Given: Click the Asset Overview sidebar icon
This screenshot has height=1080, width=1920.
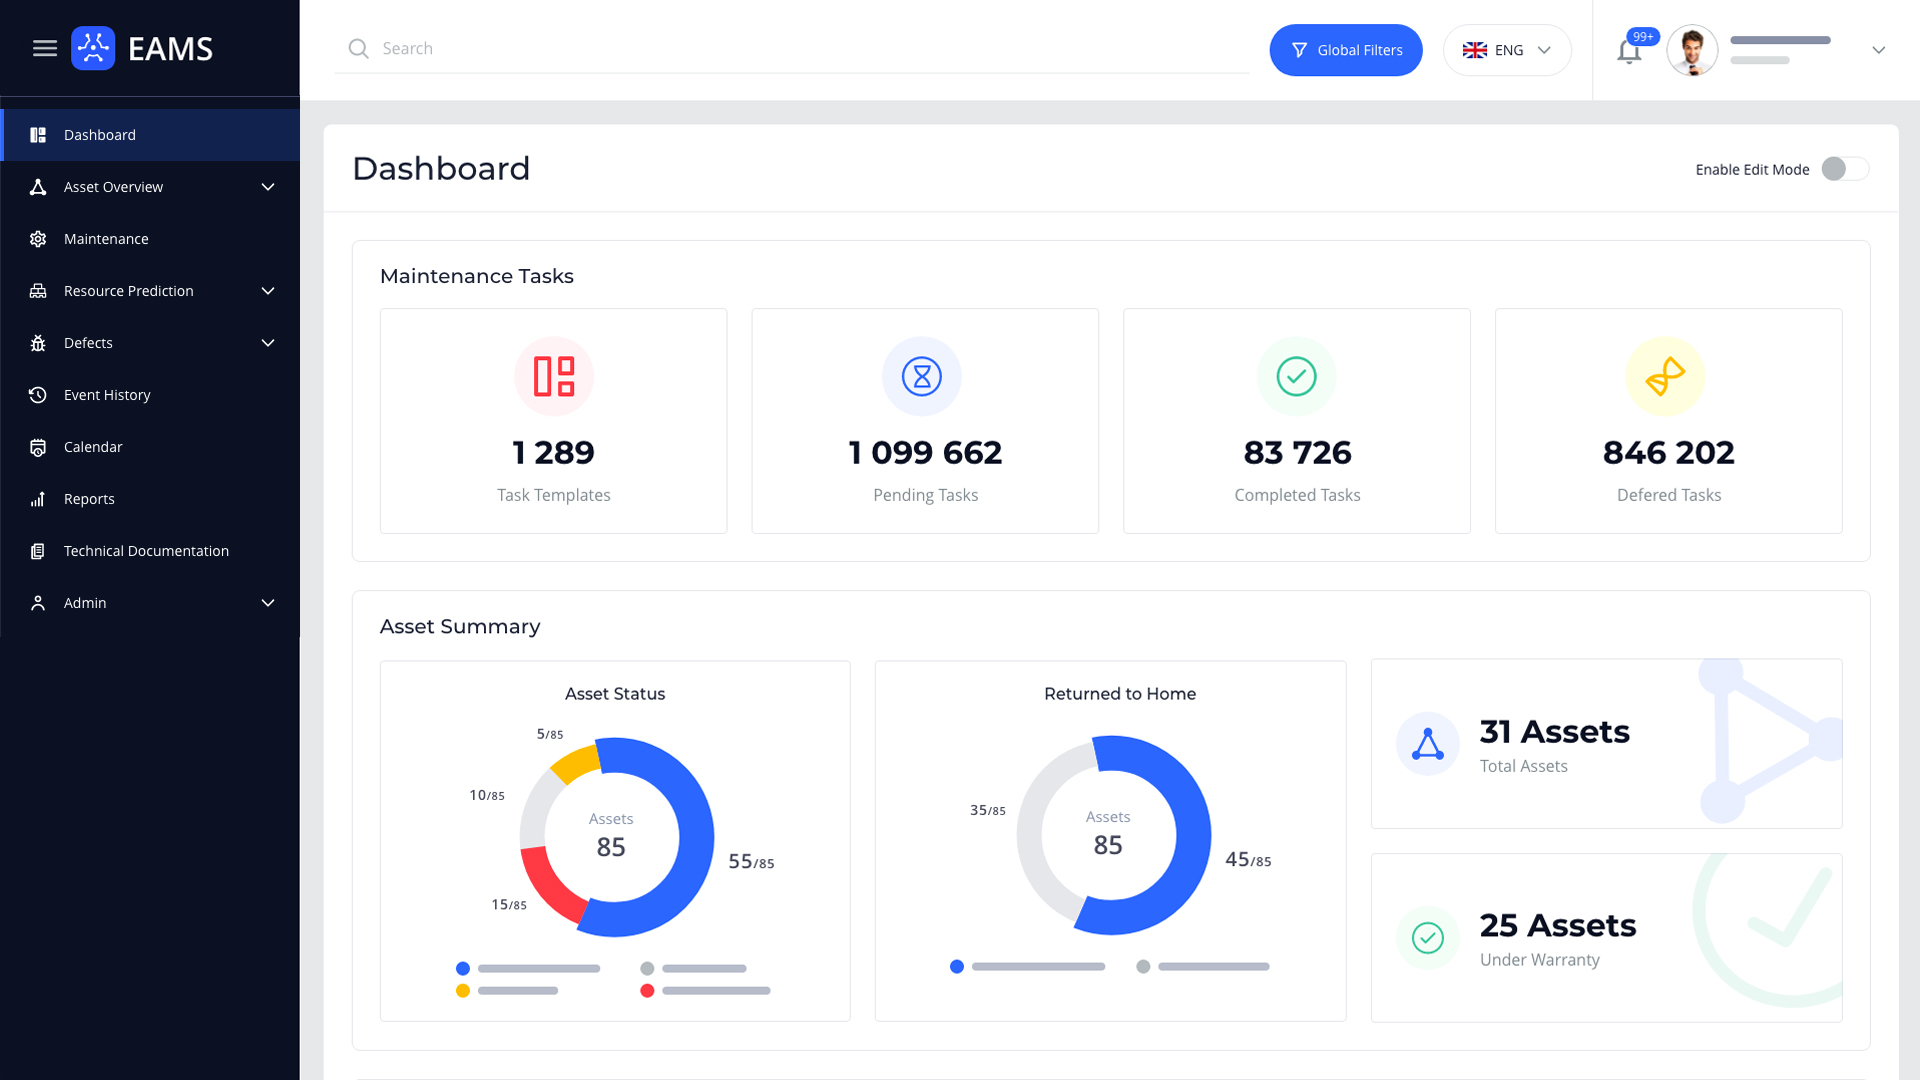Looking at the screenshot, I should [38, 187].
